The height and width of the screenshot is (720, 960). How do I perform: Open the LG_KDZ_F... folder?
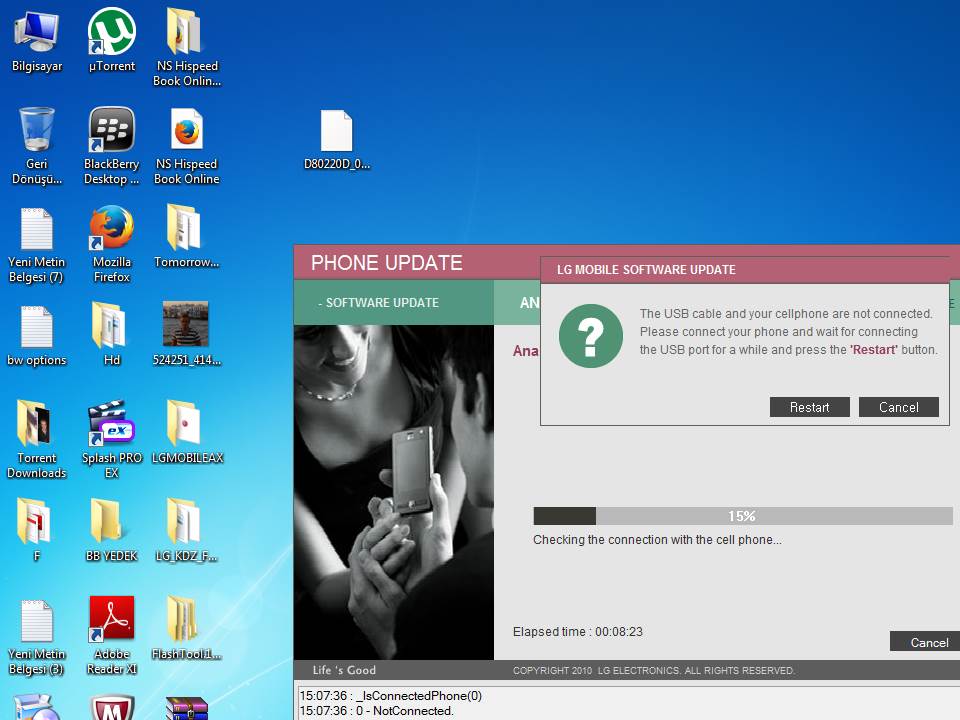[x=187, y=530]
